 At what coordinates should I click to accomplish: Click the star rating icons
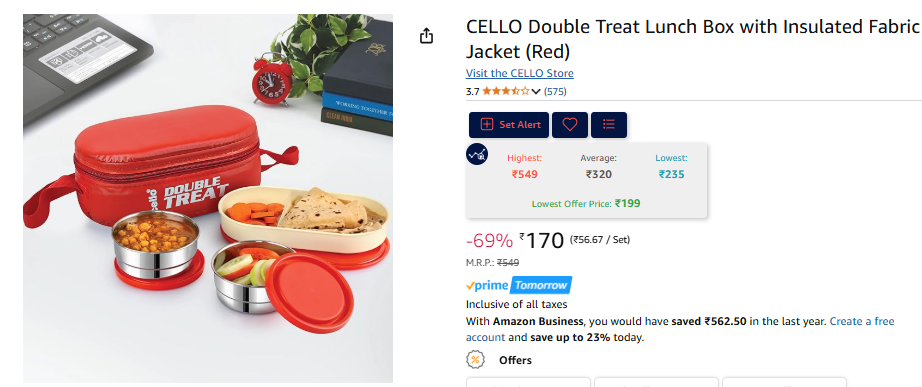(x=506, y=91)
